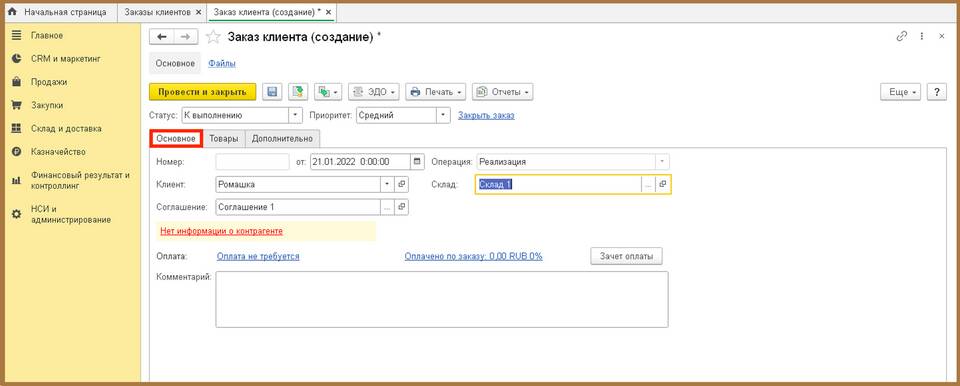Screen dimensions: 960x386
Task: Select the Основное form tab
Action: (x=176, y=138)
